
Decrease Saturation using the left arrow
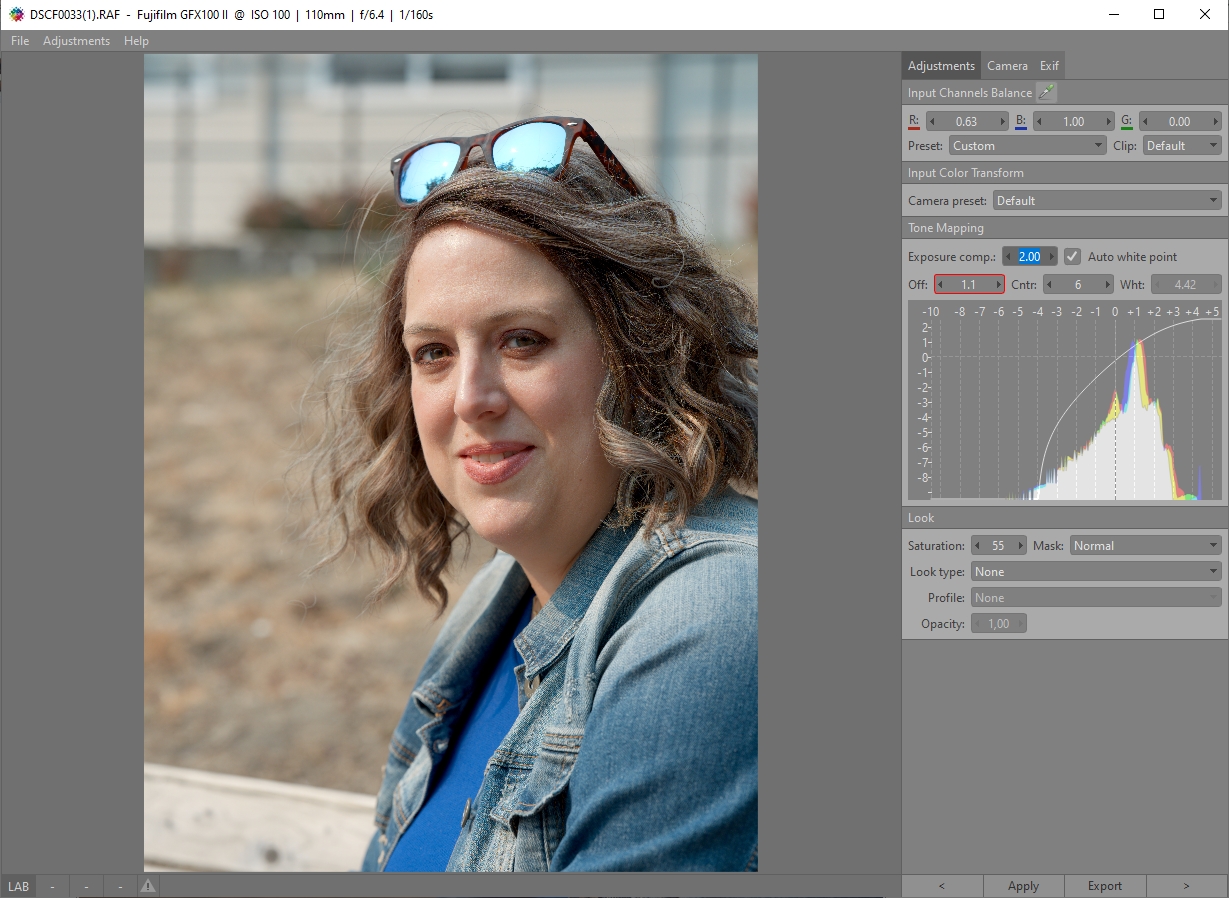tap(977, 546)
